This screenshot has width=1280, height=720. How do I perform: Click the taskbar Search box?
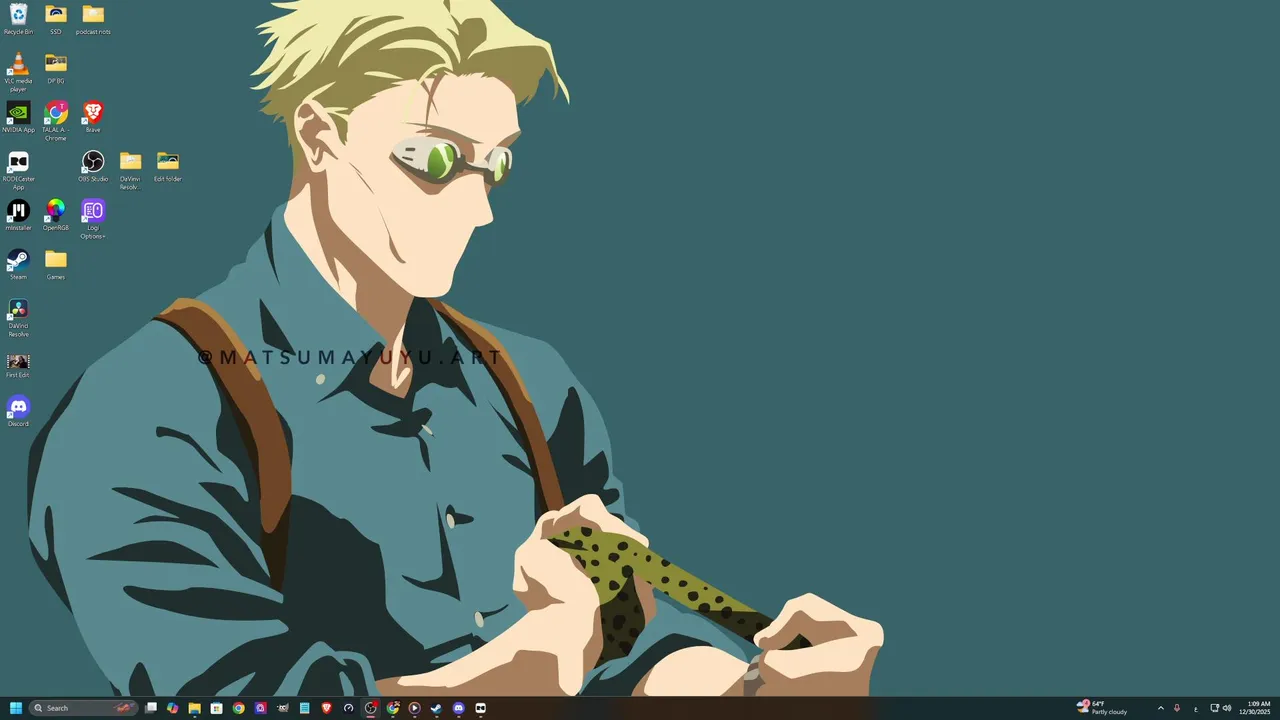pos(83,708)
